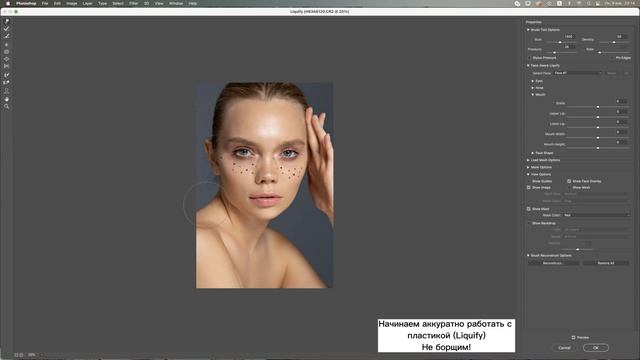Image resolution: width=640 pixels, height=360 pixels.
Task: Open the Filter menu
Action: 133,3
